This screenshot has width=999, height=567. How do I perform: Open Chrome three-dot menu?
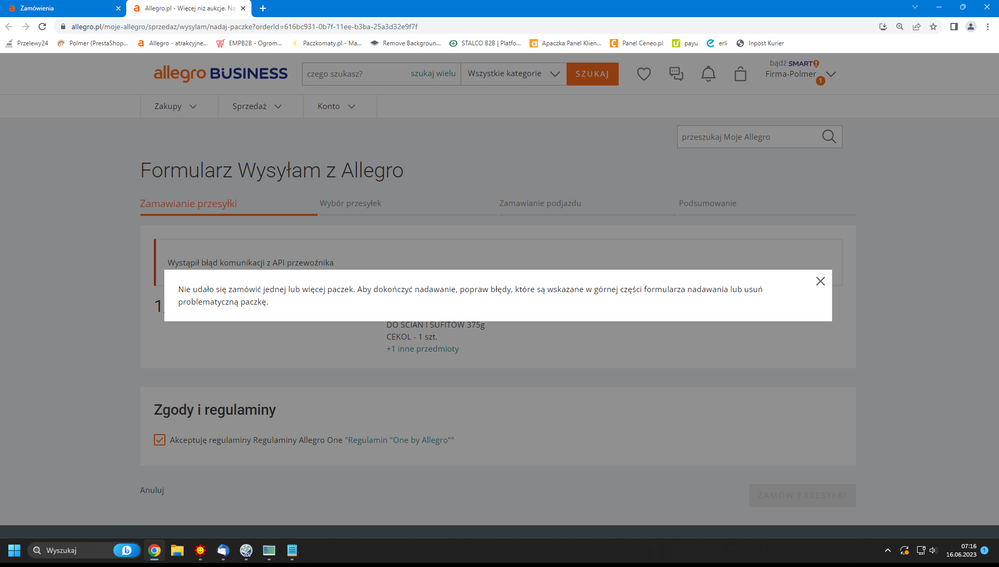pos(988,27)
